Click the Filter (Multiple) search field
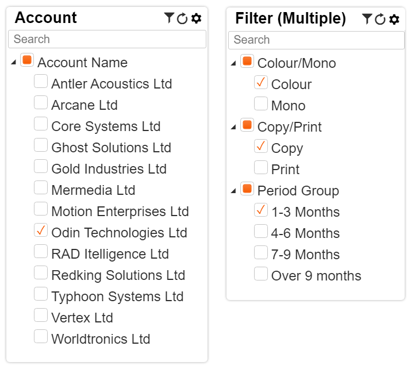Screen dimensions: 411x369 tap(316, 40)
